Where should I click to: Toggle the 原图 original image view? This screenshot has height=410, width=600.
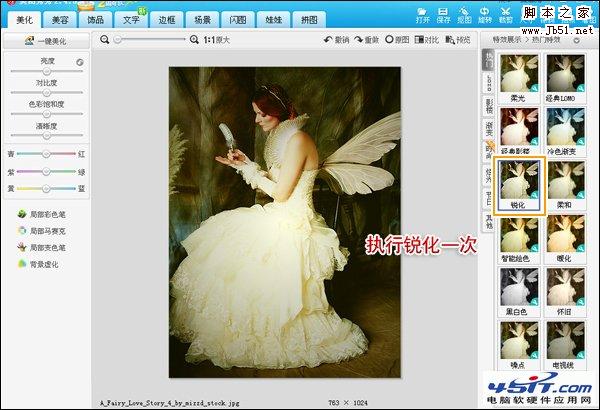pos(397,39)
